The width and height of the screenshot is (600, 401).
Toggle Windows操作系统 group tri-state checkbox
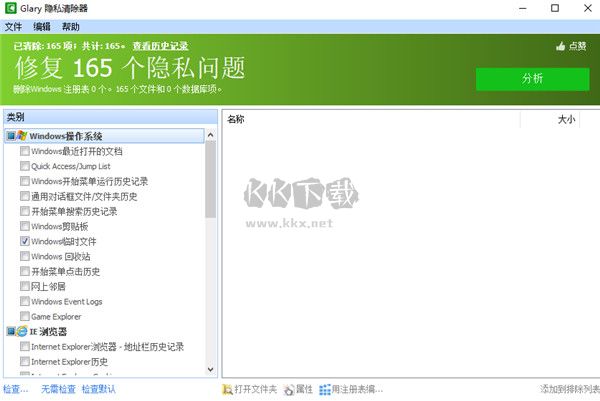(11, 136)
